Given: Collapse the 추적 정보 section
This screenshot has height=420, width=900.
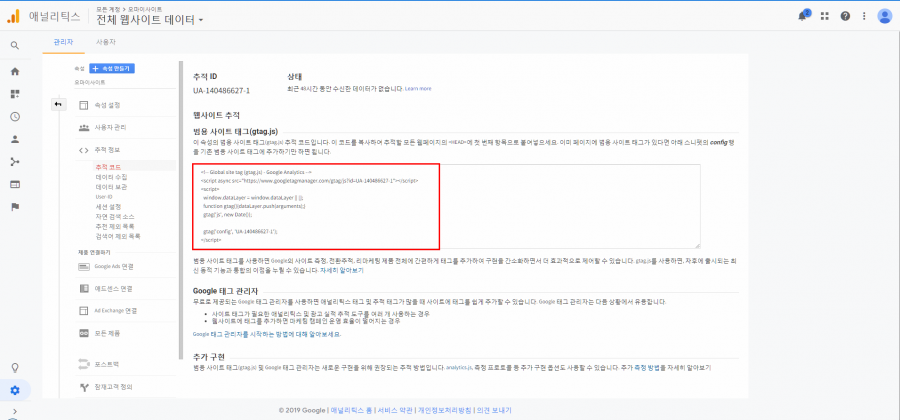Looking at the screenshot, I should pyautogui.click(x=106, y=150).
